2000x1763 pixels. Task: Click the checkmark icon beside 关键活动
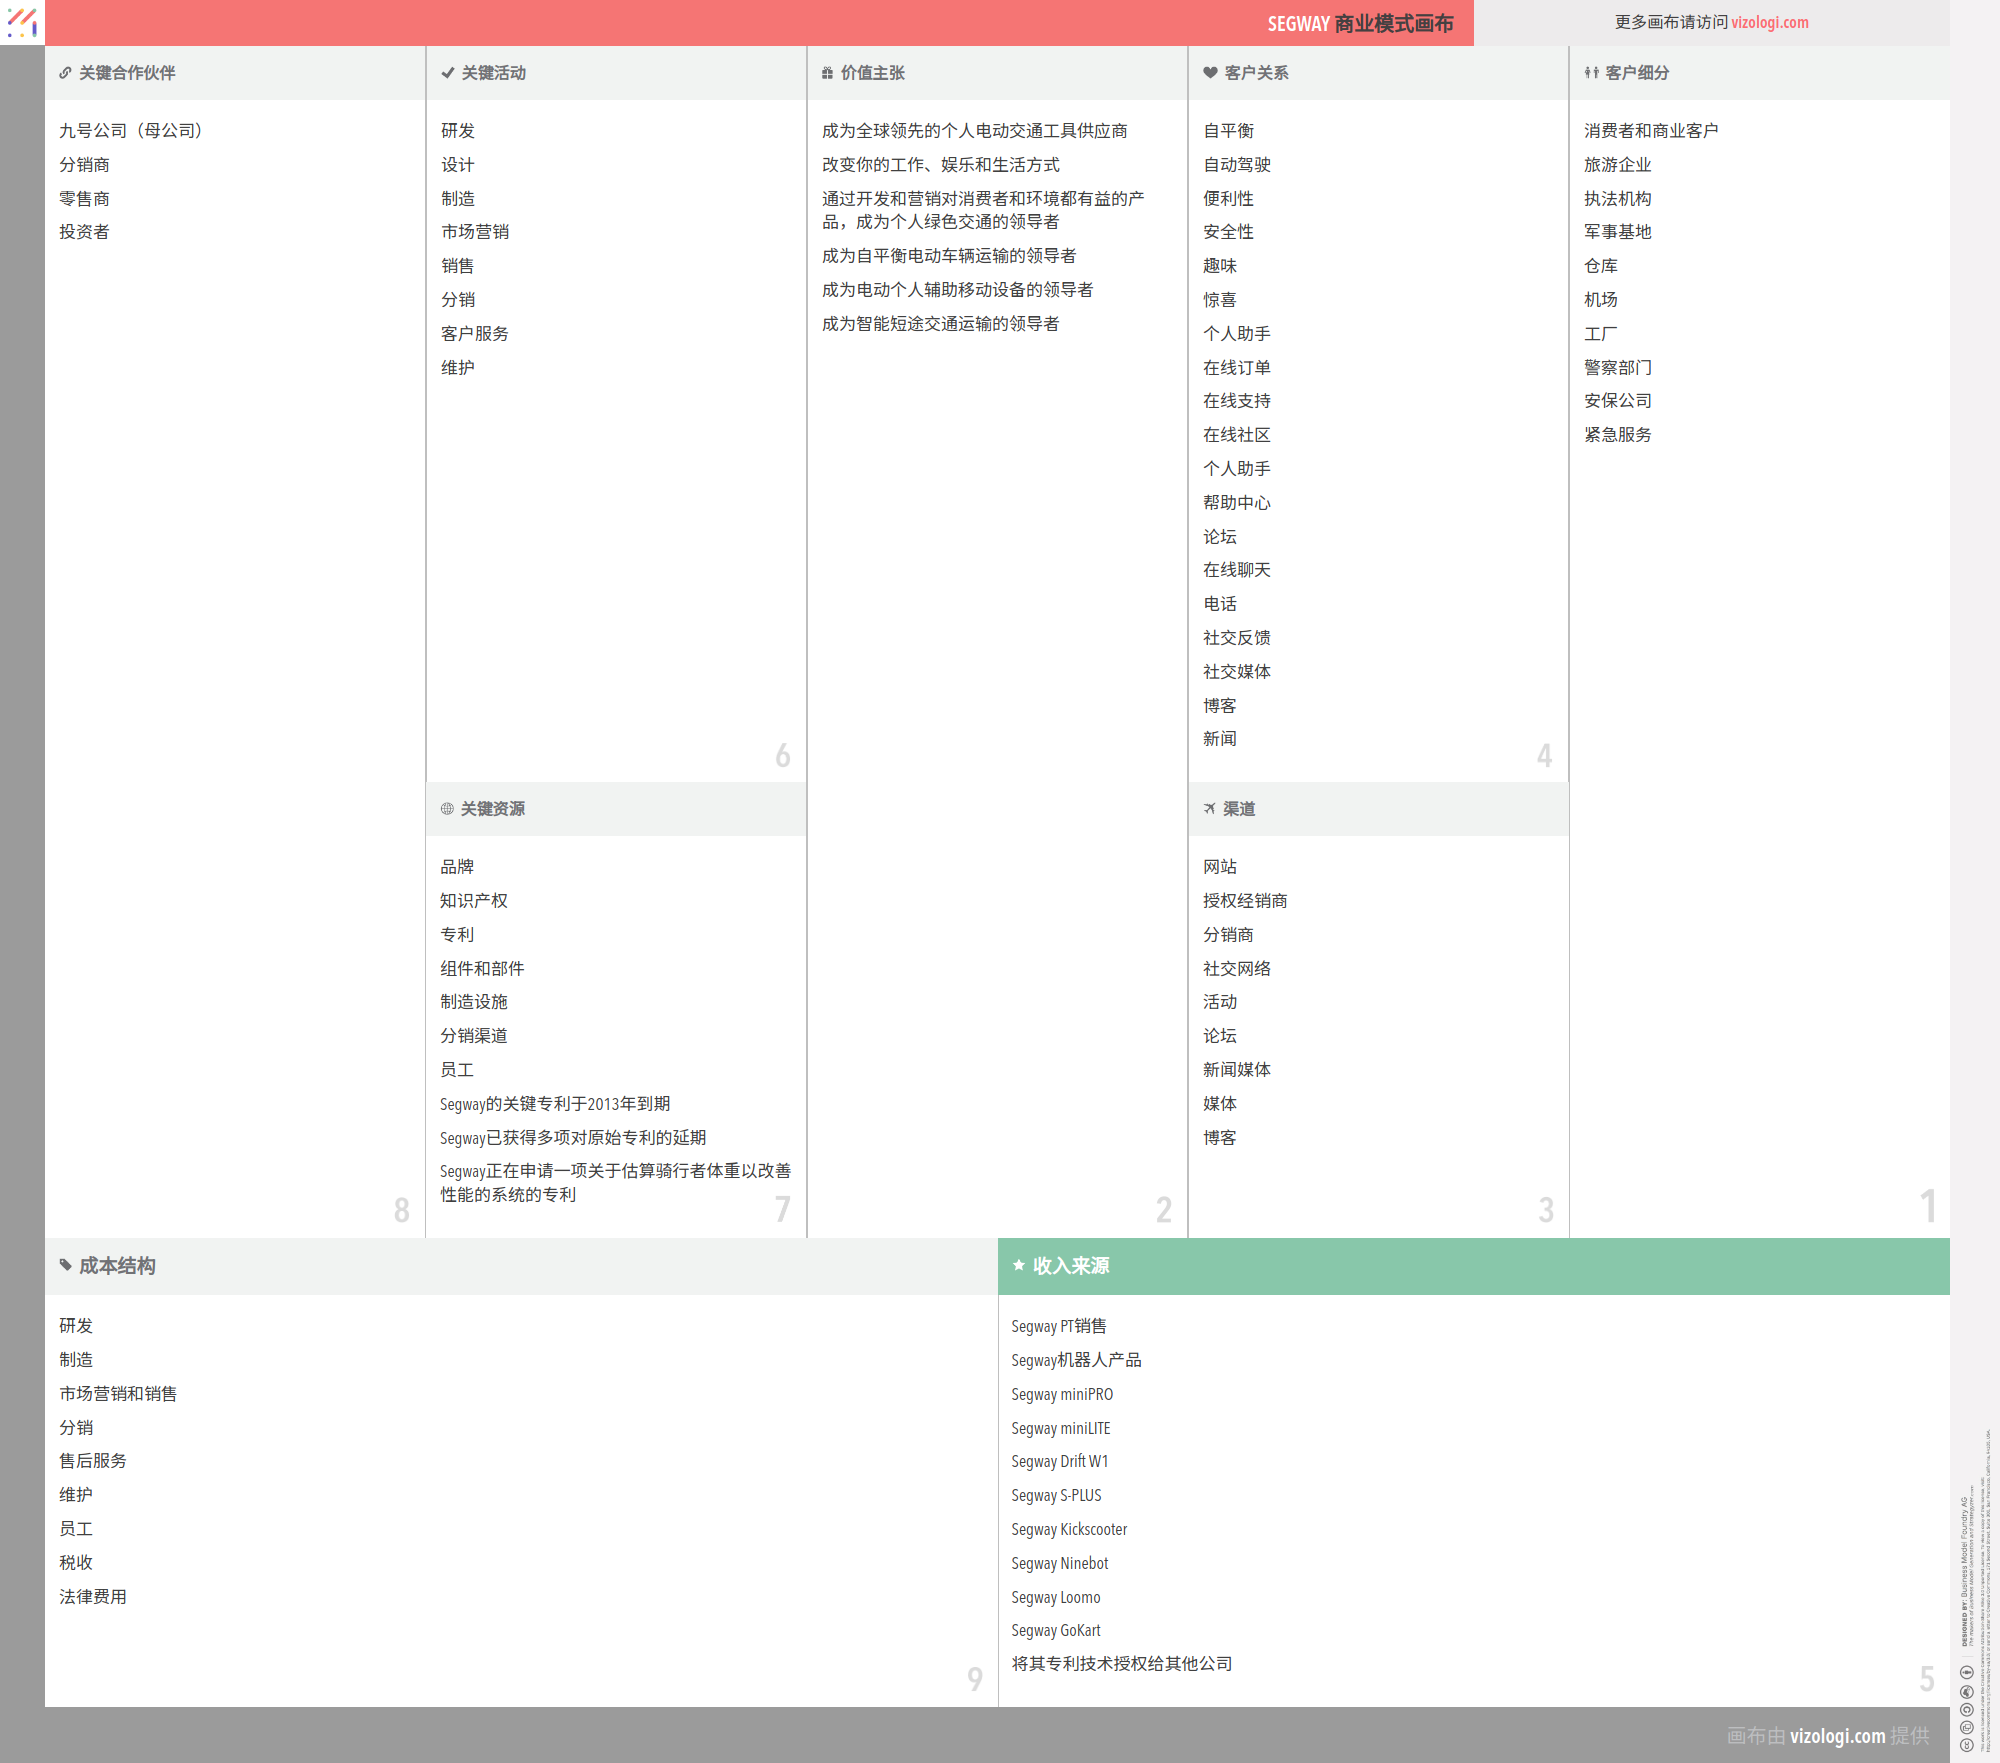(447, 73)
